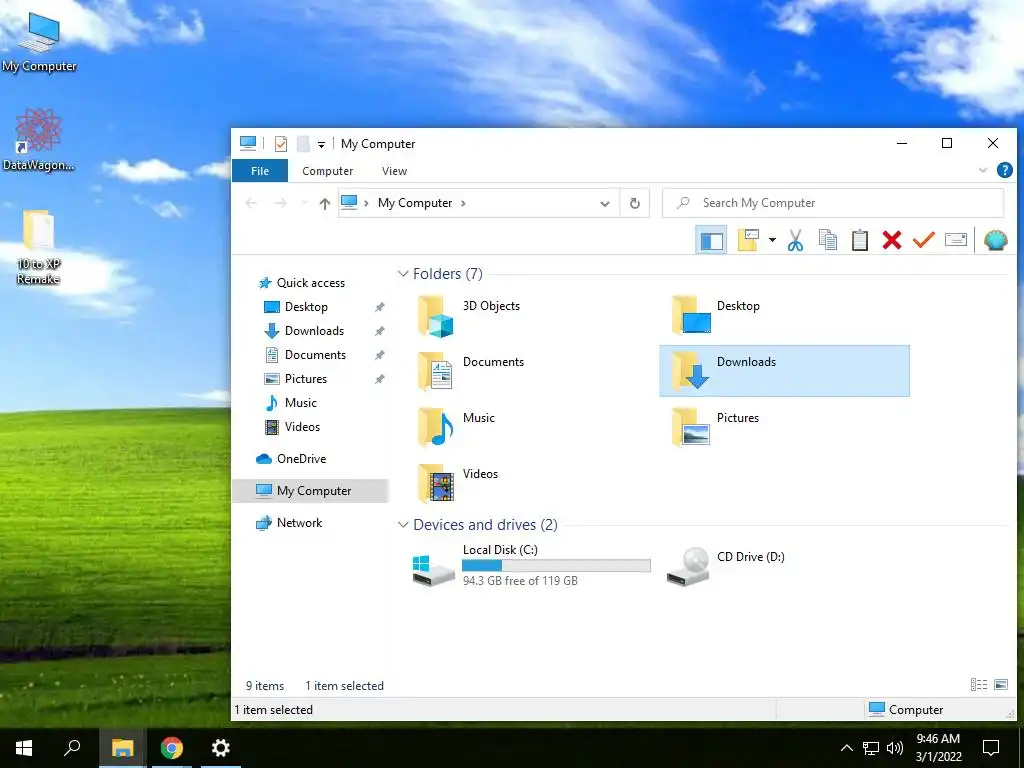The width and height of the screenshot is (1024, 768).
Task: Click the network tray icon
Action: click(871, 748)
